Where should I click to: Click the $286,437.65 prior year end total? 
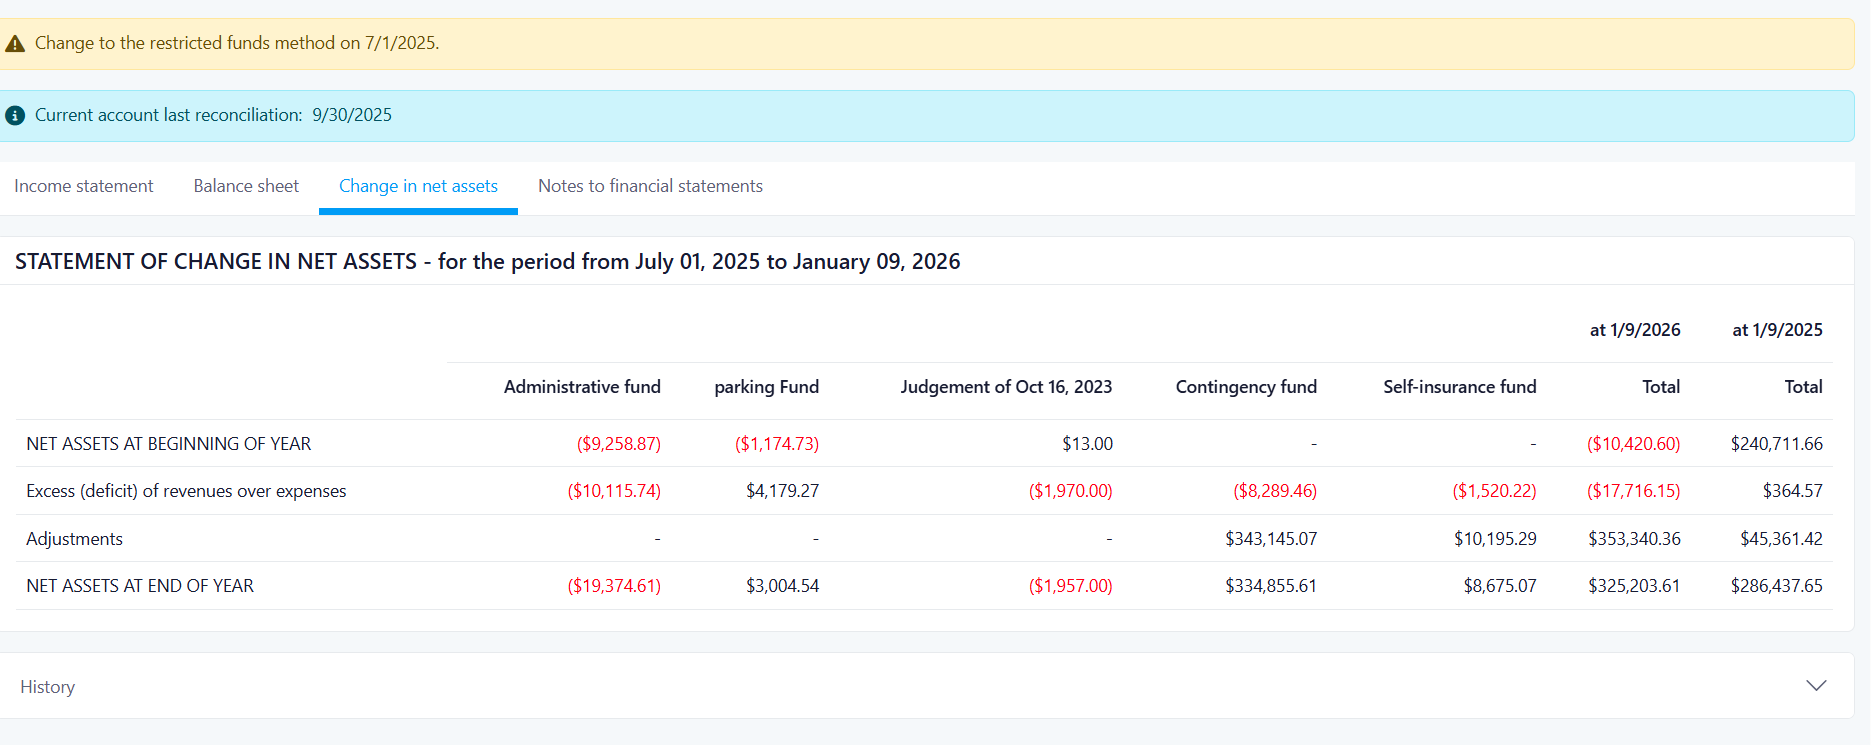click(x=1776, y=586)
